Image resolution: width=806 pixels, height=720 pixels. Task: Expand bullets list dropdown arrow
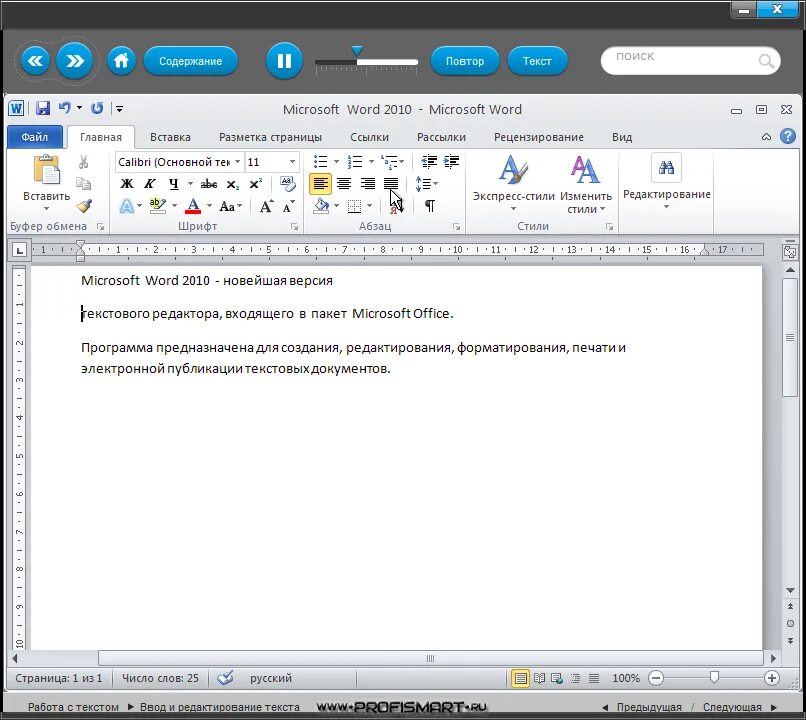pyautogui.click(x=337, y=162)
